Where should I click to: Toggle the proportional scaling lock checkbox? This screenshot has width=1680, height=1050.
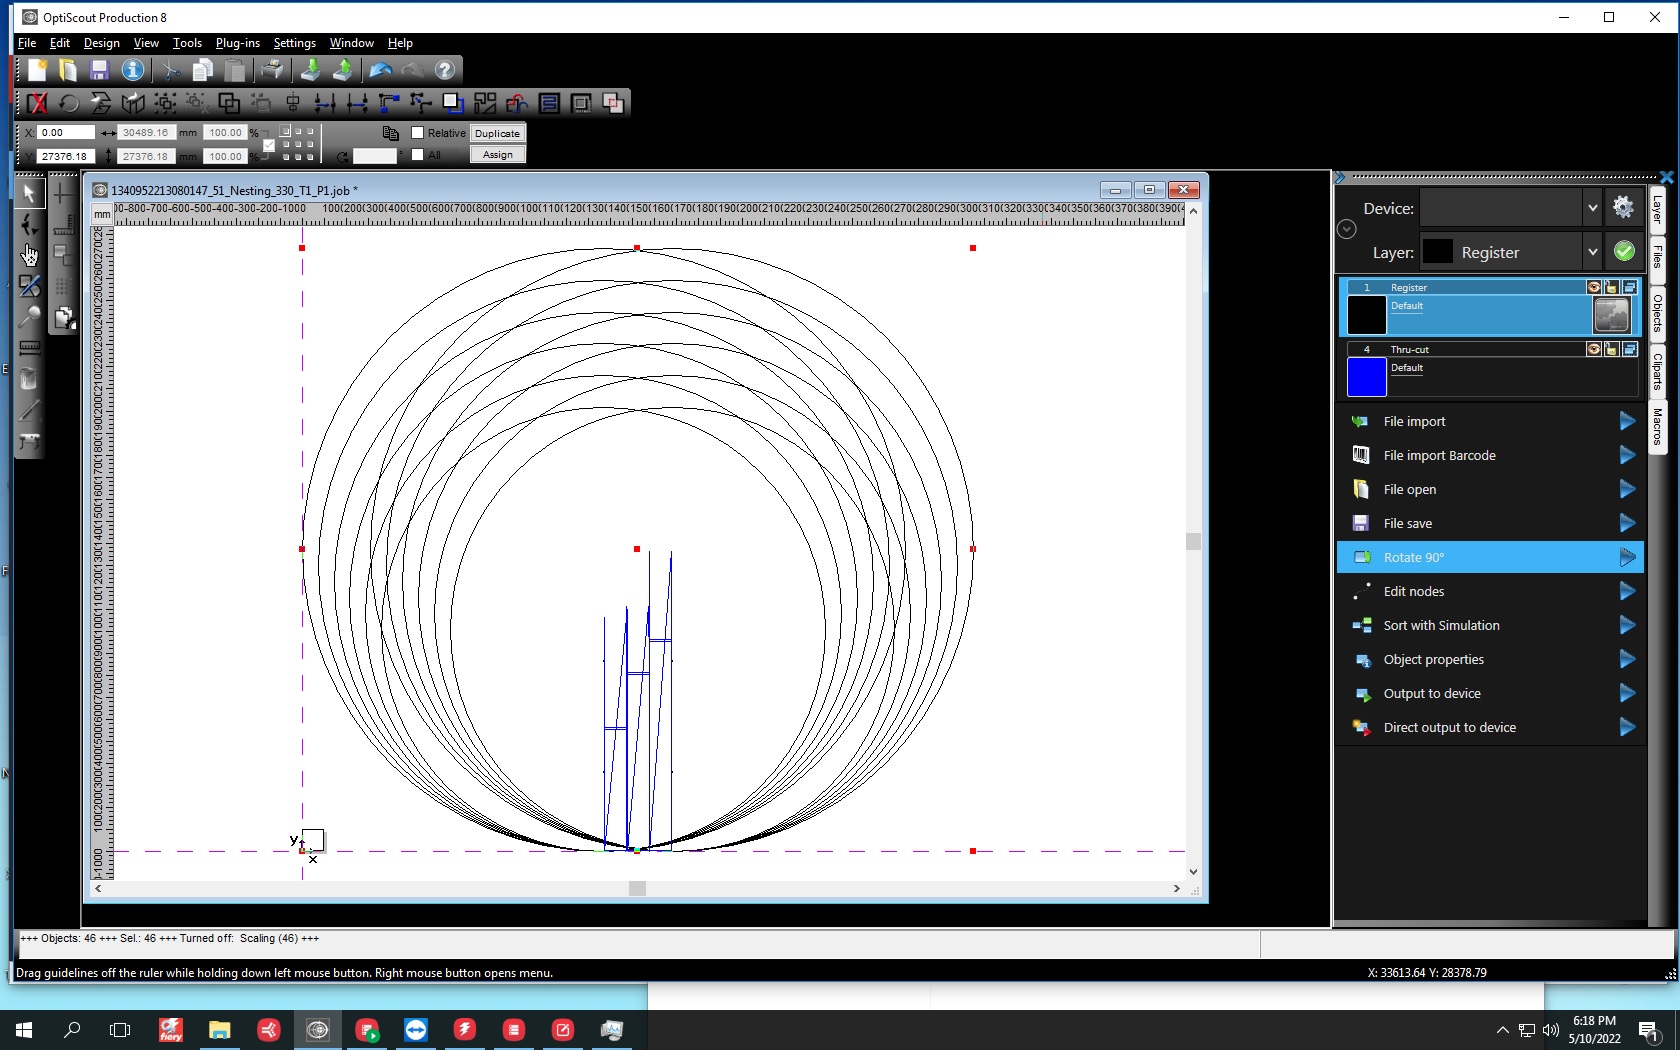coord(268,146)
